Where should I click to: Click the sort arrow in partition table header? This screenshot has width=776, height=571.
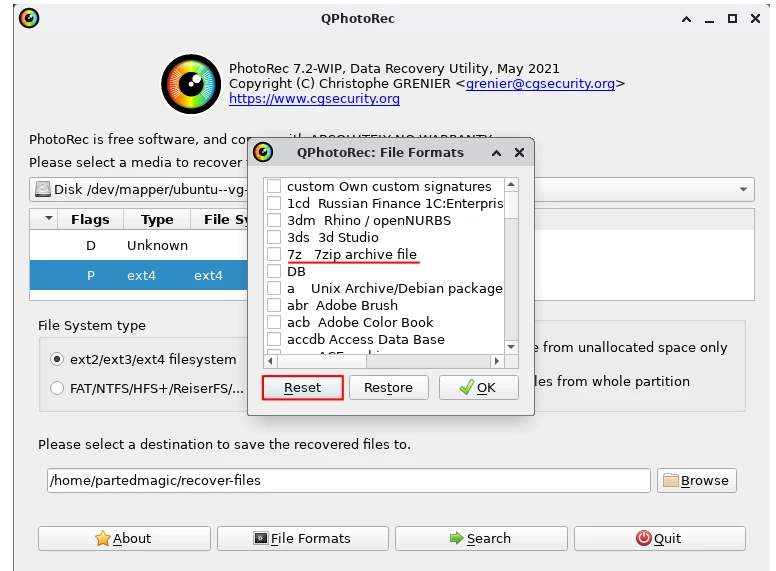point(46,219)
